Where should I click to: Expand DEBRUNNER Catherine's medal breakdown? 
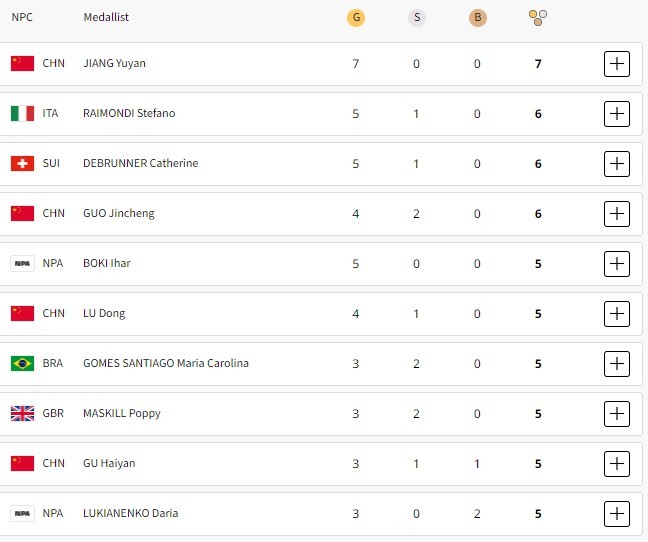coord(617,164)
